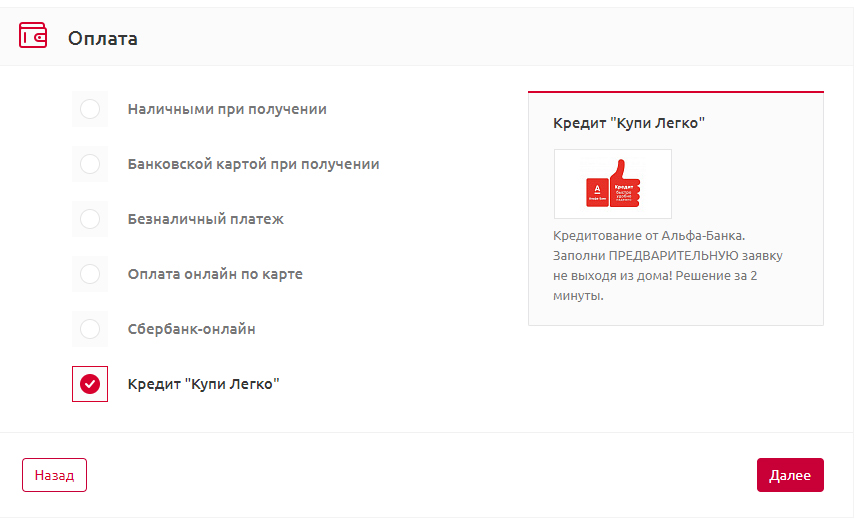Select the Наличными при получении radio button
The image size is (864, 522).
coord(90,109)
